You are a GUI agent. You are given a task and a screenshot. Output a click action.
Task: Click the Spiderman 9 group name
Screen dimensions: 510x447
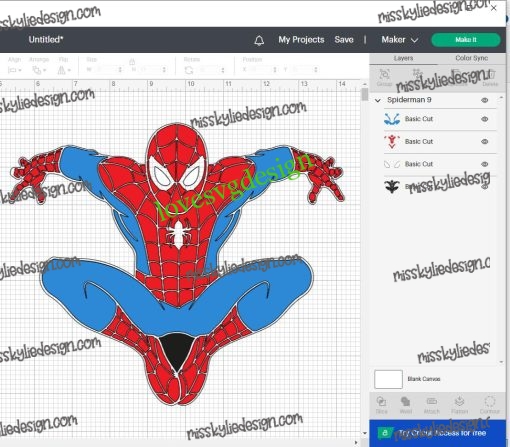(409, 100)
